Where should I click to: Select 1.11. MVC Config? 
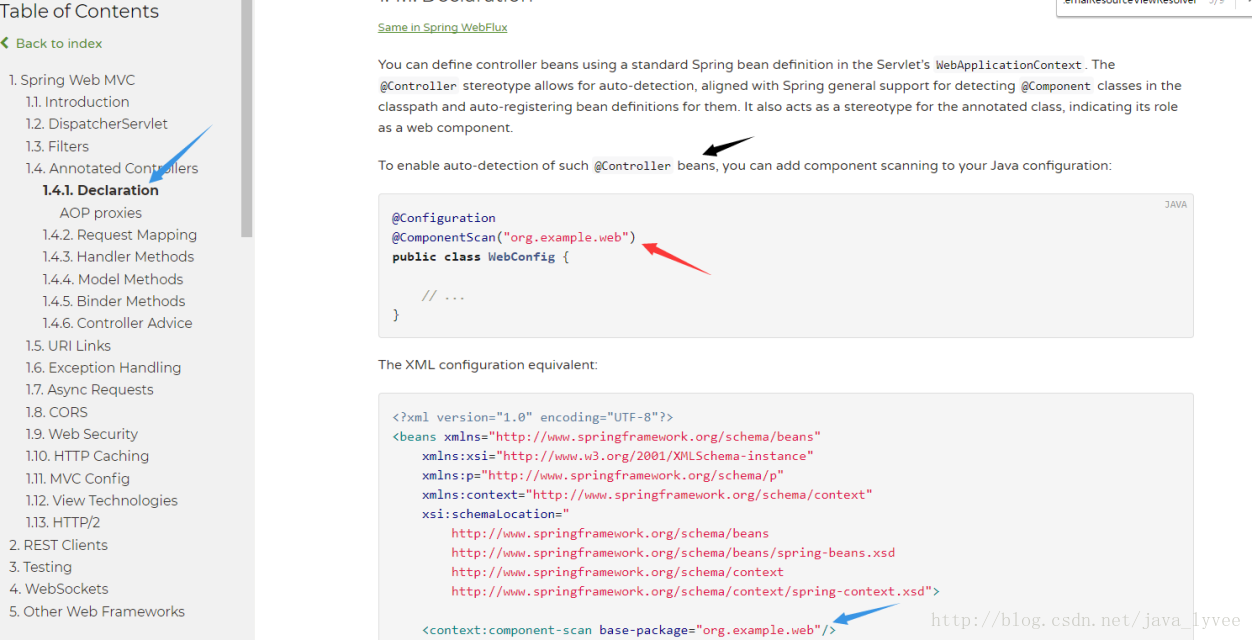coord(78,478)
